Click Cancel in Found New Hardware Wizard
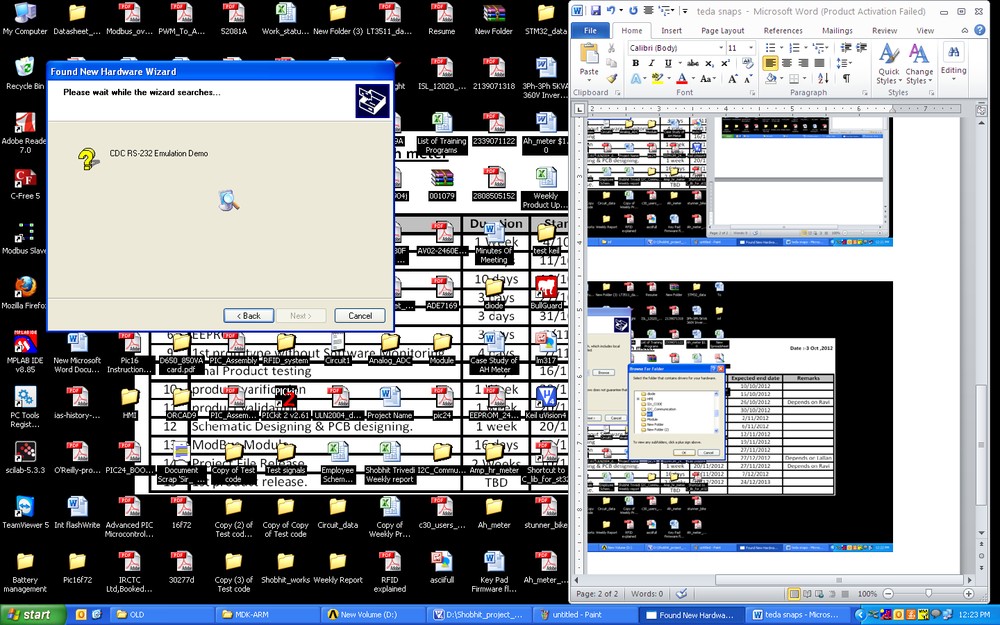The height and width of the screenshot is (625, 1000). [360, 316]
